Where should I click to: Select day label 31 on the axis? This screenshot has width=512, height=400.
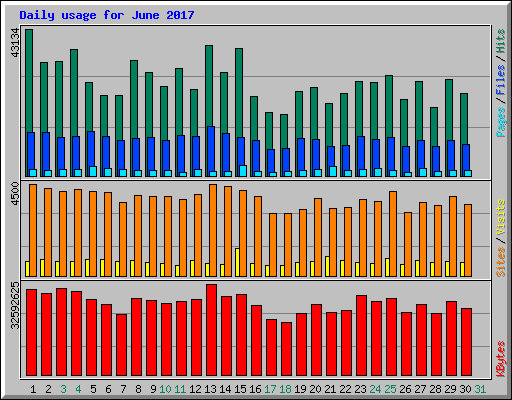tap(480, 389)
